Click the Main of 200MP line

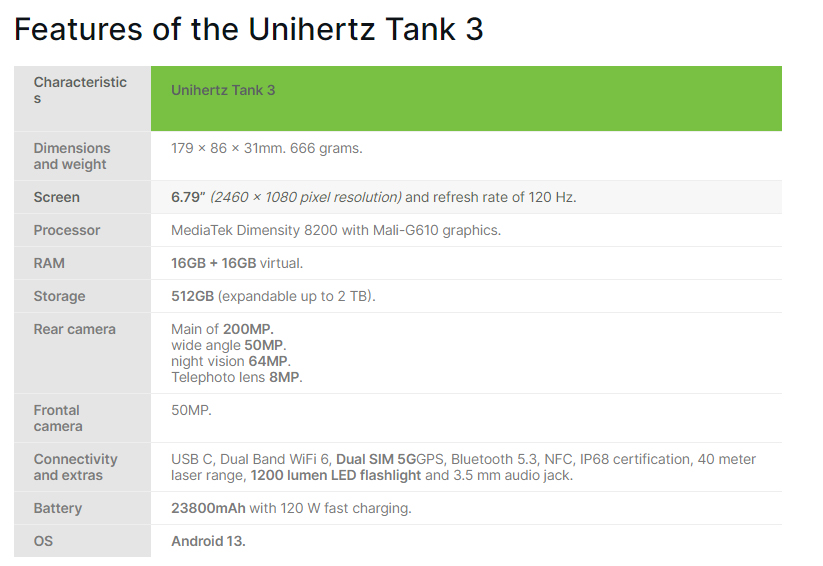222,329
